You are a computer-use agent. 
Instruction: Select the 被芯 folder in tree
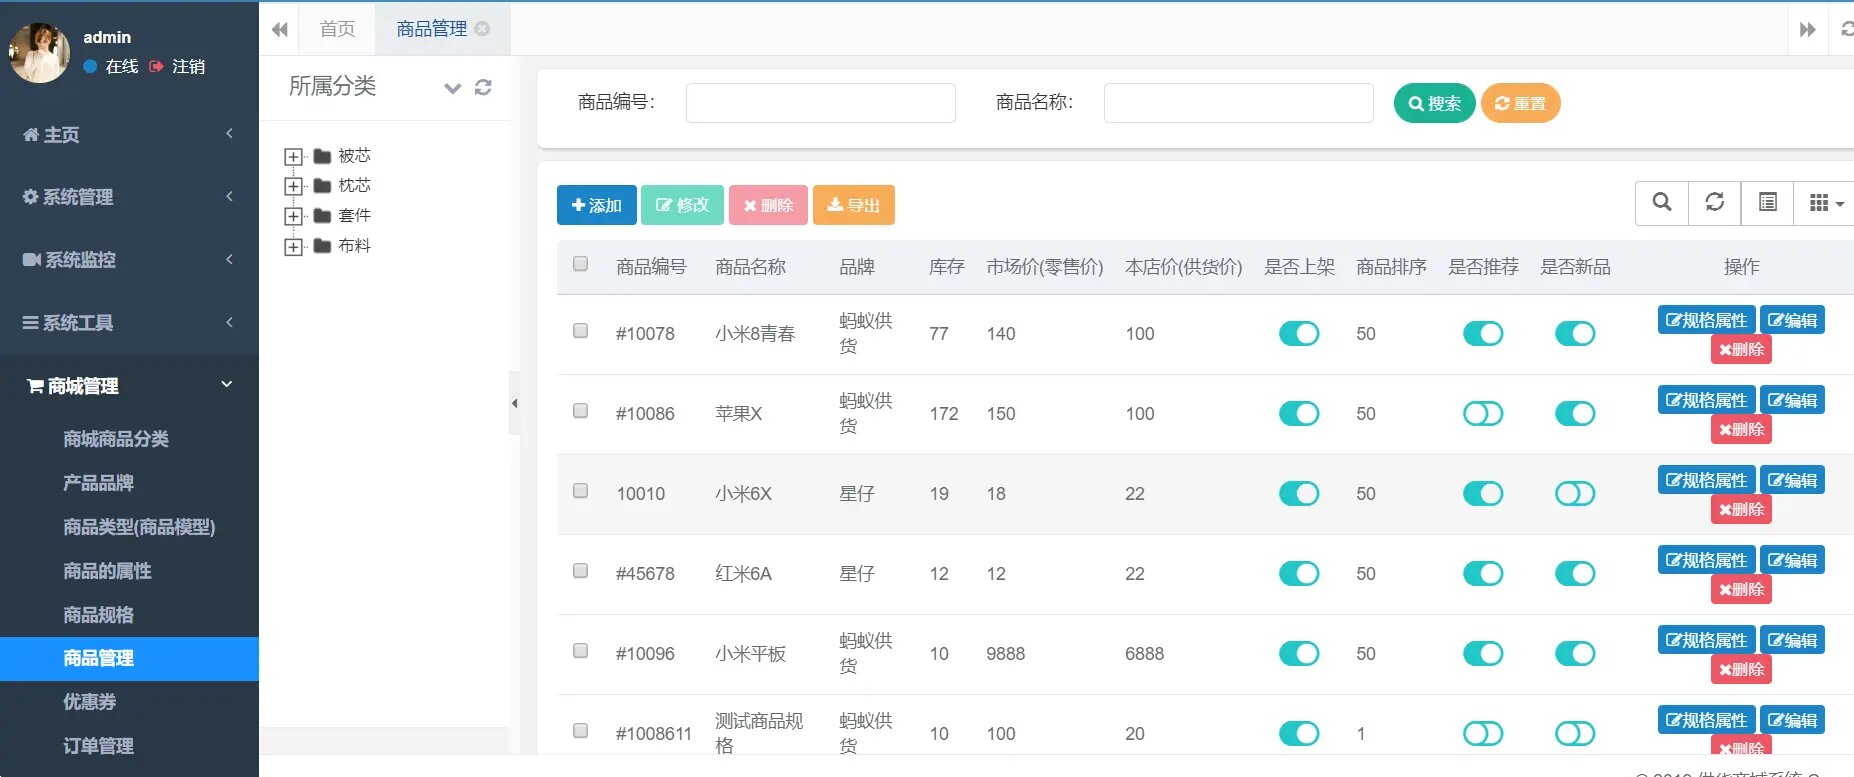[x=343, y=156]
